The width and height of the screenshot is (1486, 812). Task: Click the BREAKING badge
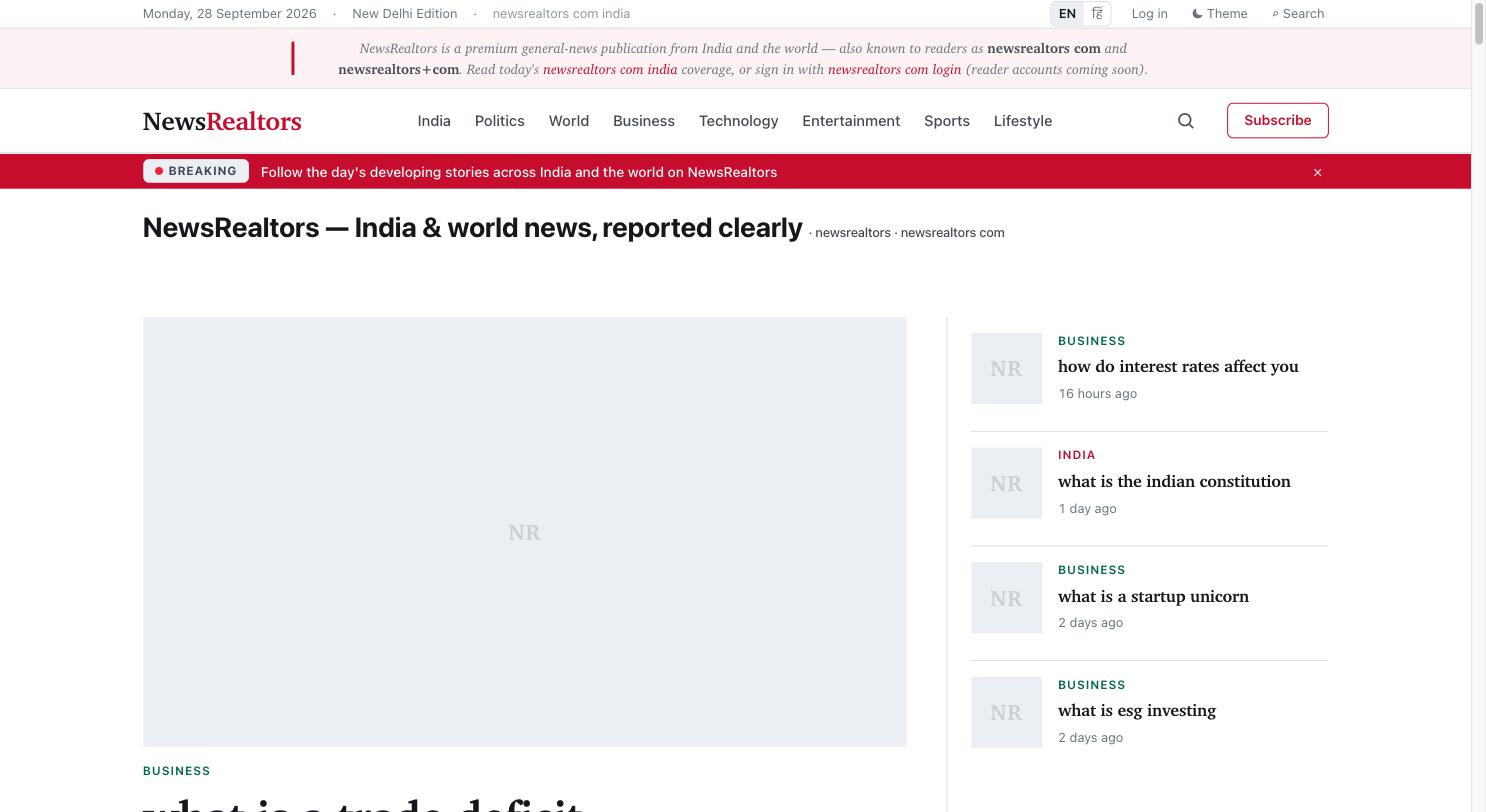pyautogui.click(x=196, y=171)
